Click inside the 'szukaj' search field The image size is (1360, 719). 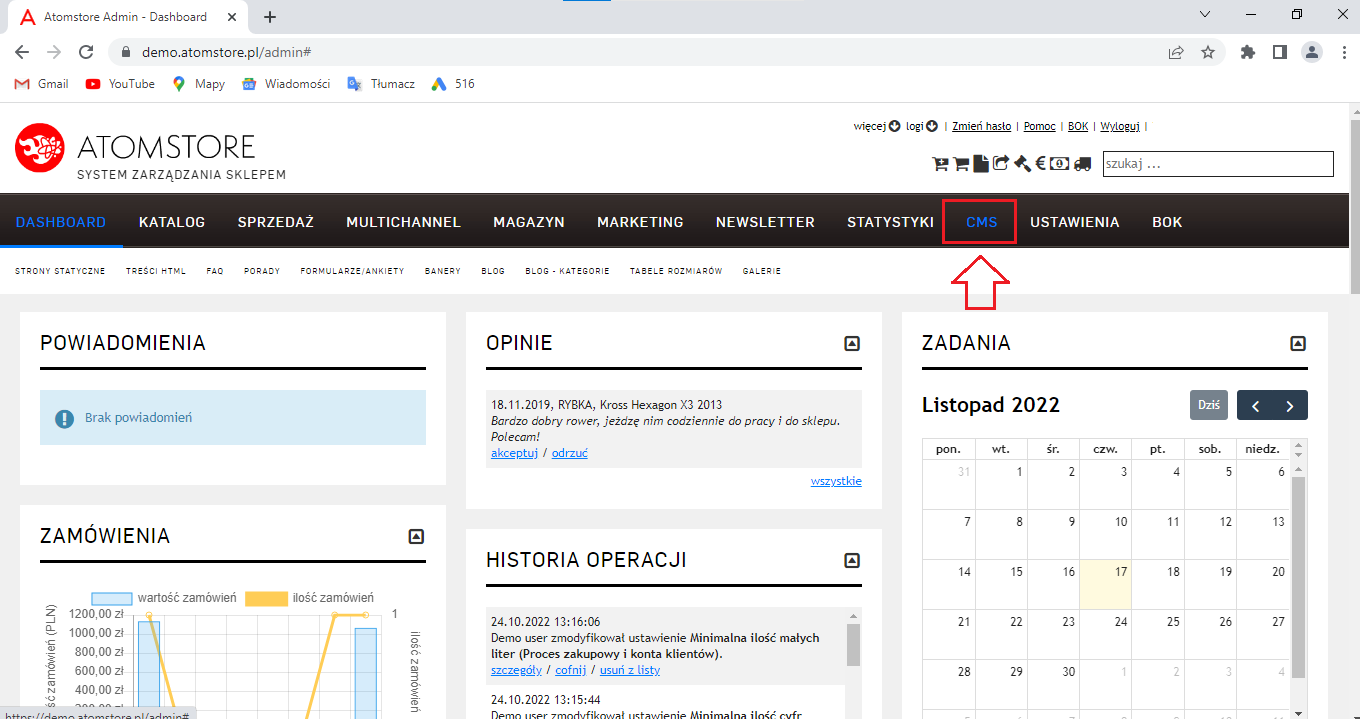(x=1217, y=163)
